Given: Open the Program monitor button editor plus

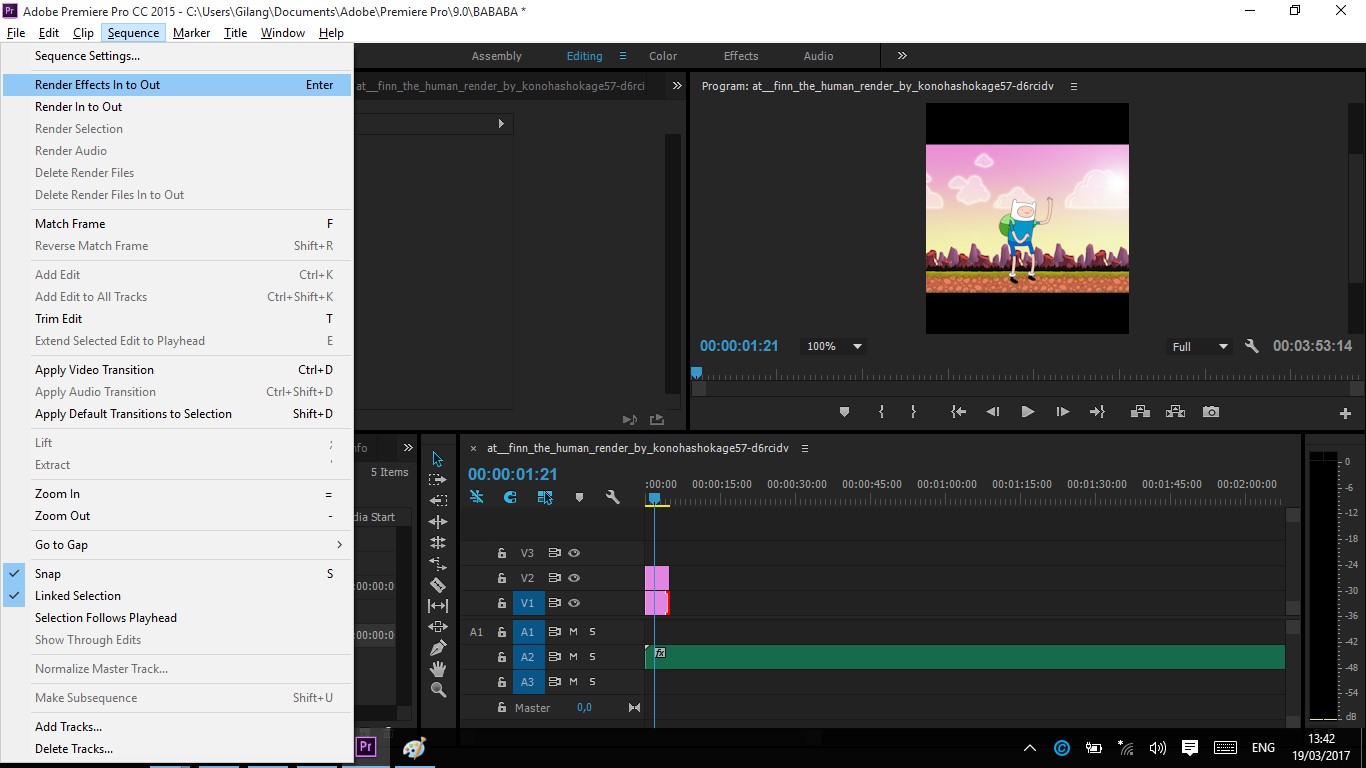Looking at the screenshot, I should click(x=1345, y=413).
